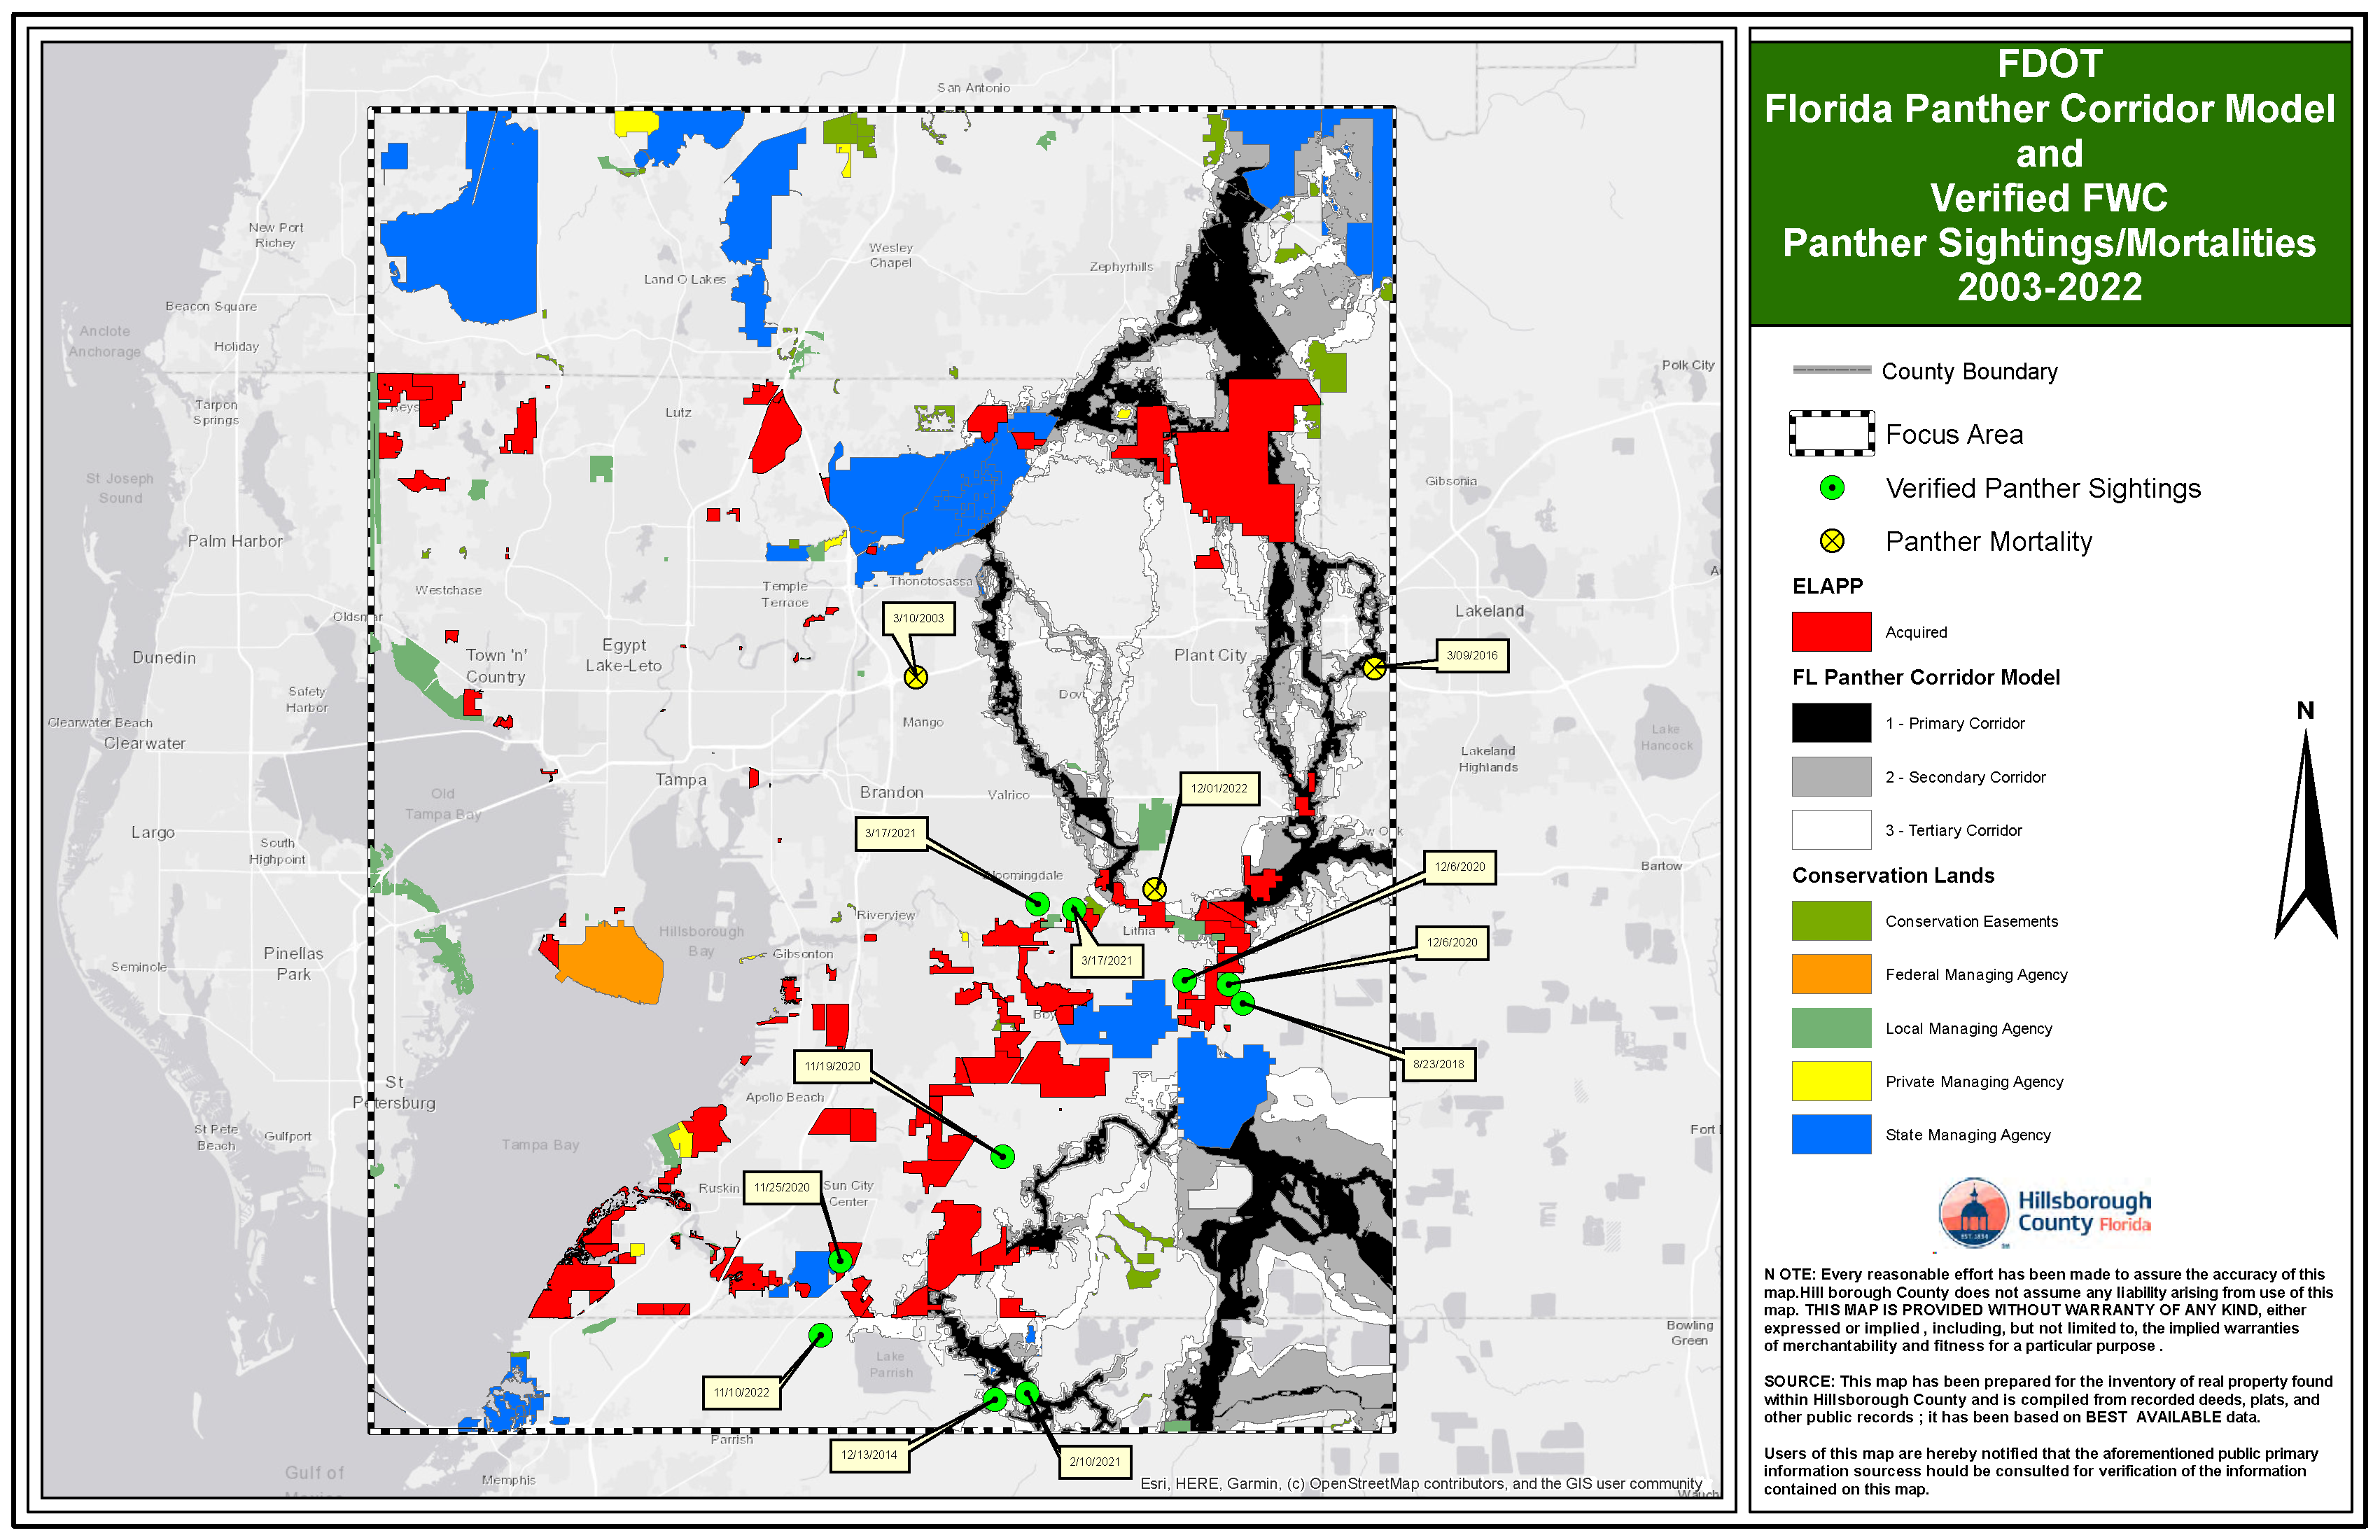Select the mortality marker dated 3/09/2016 near Lakeland
The width and height of the screenshot is (2380, 1540).
(x=1373, y=668)
